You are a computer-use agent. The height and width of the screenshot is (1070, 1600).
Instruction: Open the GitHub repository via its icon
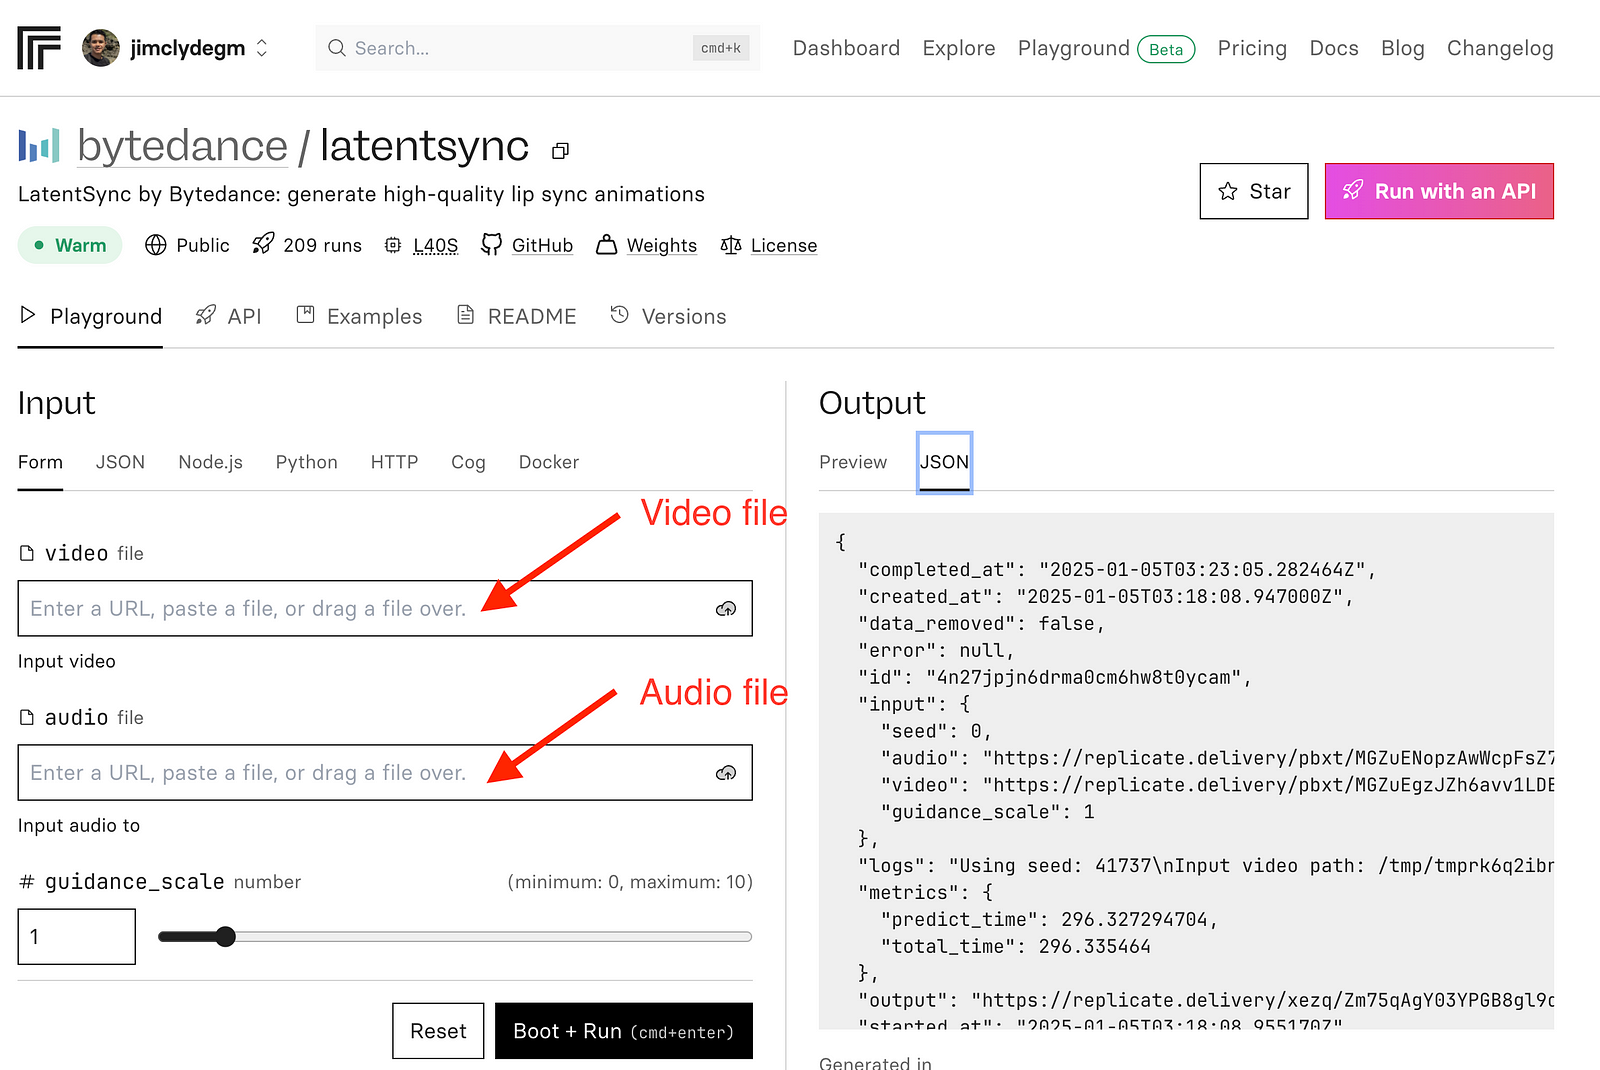click(x=491, y=245)
